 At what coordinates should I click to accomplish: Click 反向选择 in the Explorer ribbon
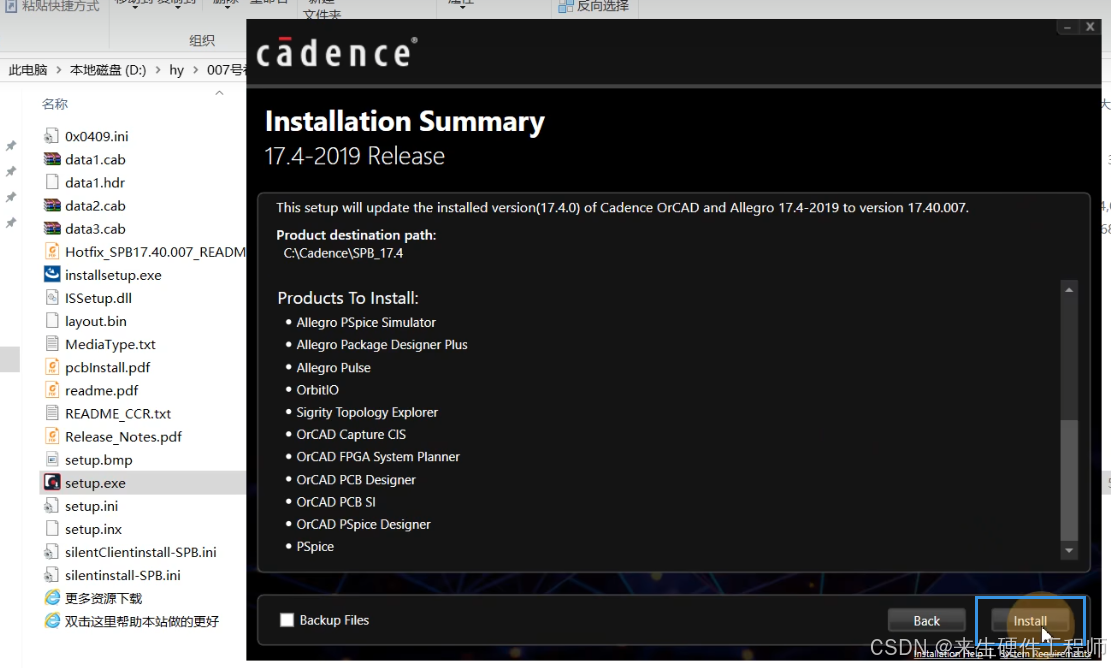pyautogui.click(x=594, y=6)
